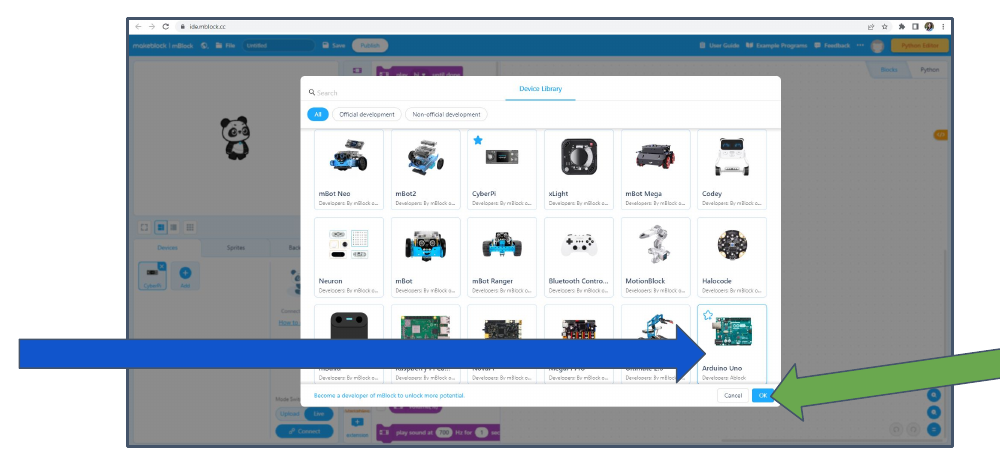Save the project
Screen dimensions: 1000x460
click(334, 45)
